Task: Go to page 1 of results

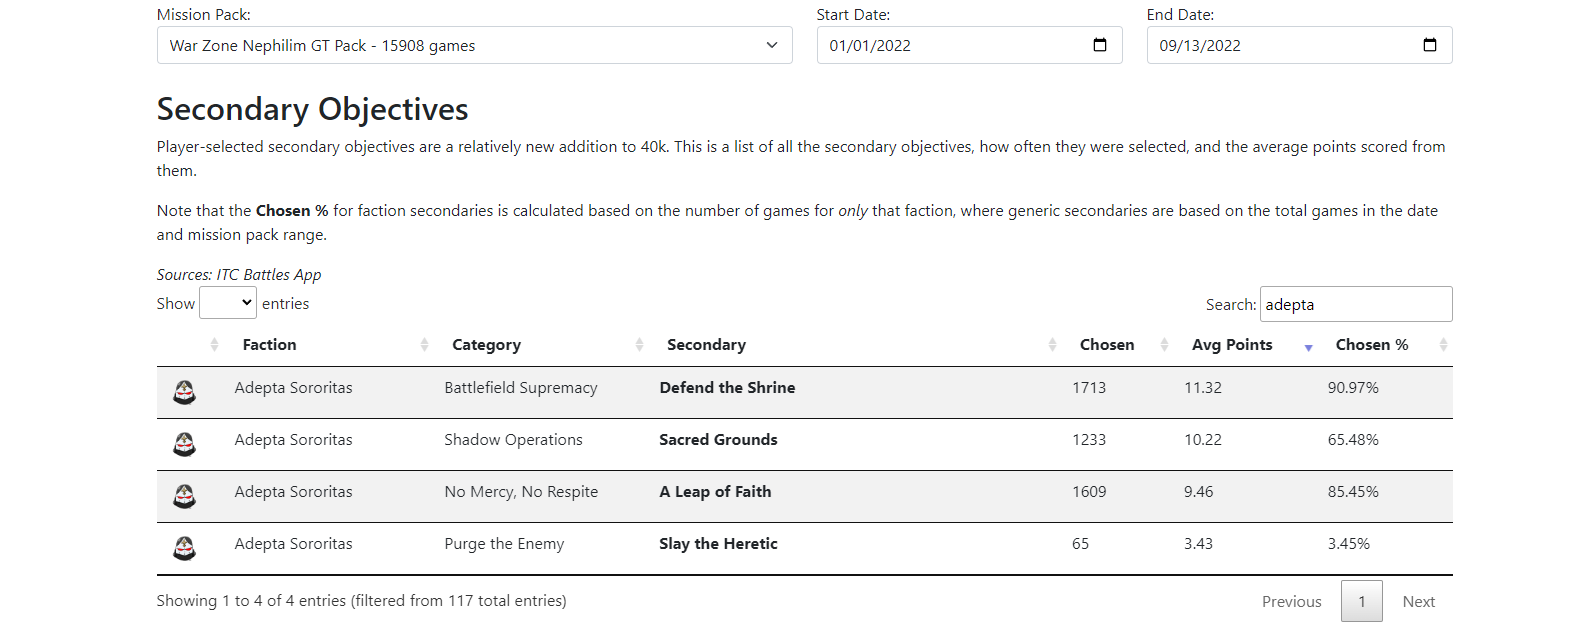Action: [1361, 601]
